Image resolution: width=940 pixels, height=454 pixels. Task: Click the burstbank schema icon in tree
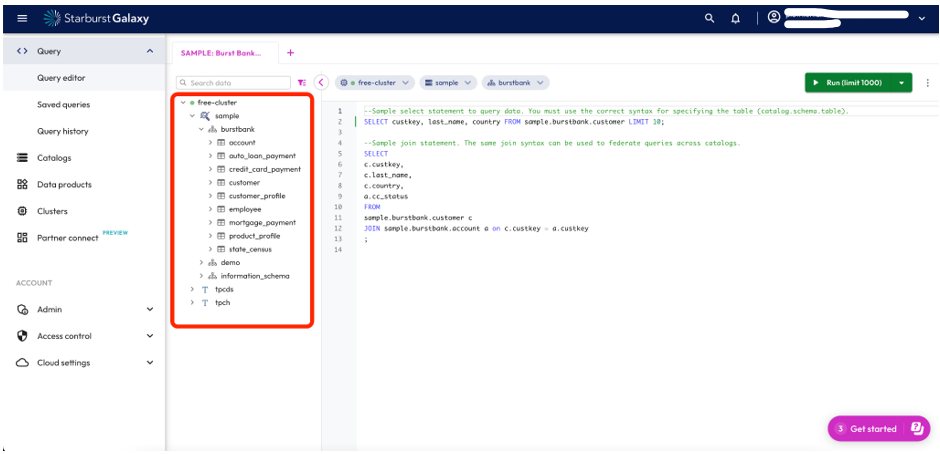click(212, 129)
